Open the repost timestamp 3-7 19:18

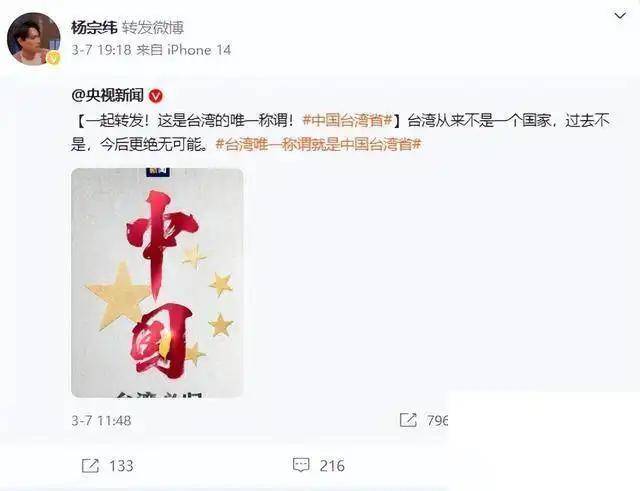coord(101,50)
